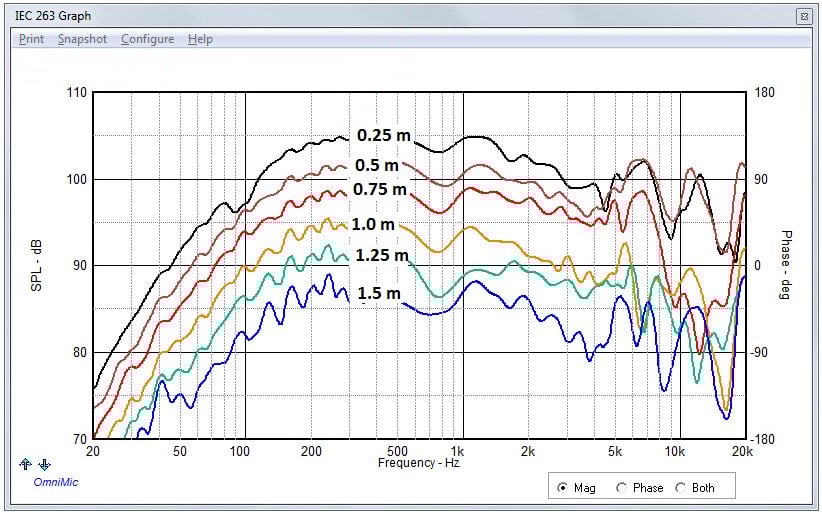Click the 1.0 m curve label
This screenshot has height=515, width=822.
point(374,224)
